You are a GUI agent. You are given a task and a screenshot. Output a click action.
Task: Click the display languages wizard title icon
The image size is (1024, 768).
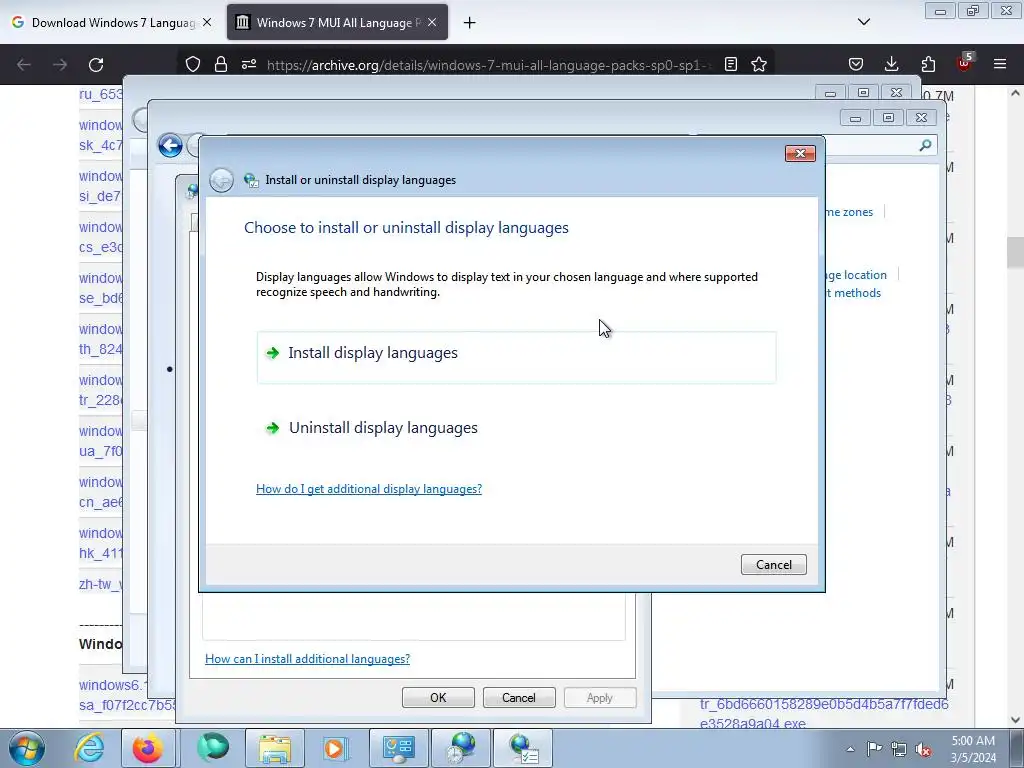[x=251, y=180]
